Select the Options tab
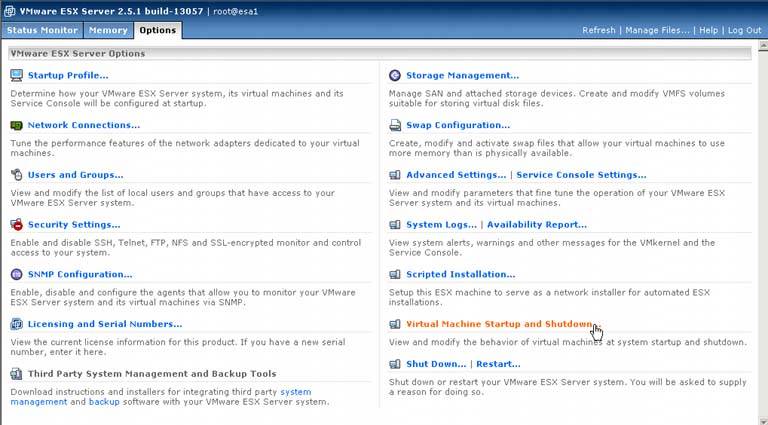This screenshot has height=425, width=768. (157, 30)
